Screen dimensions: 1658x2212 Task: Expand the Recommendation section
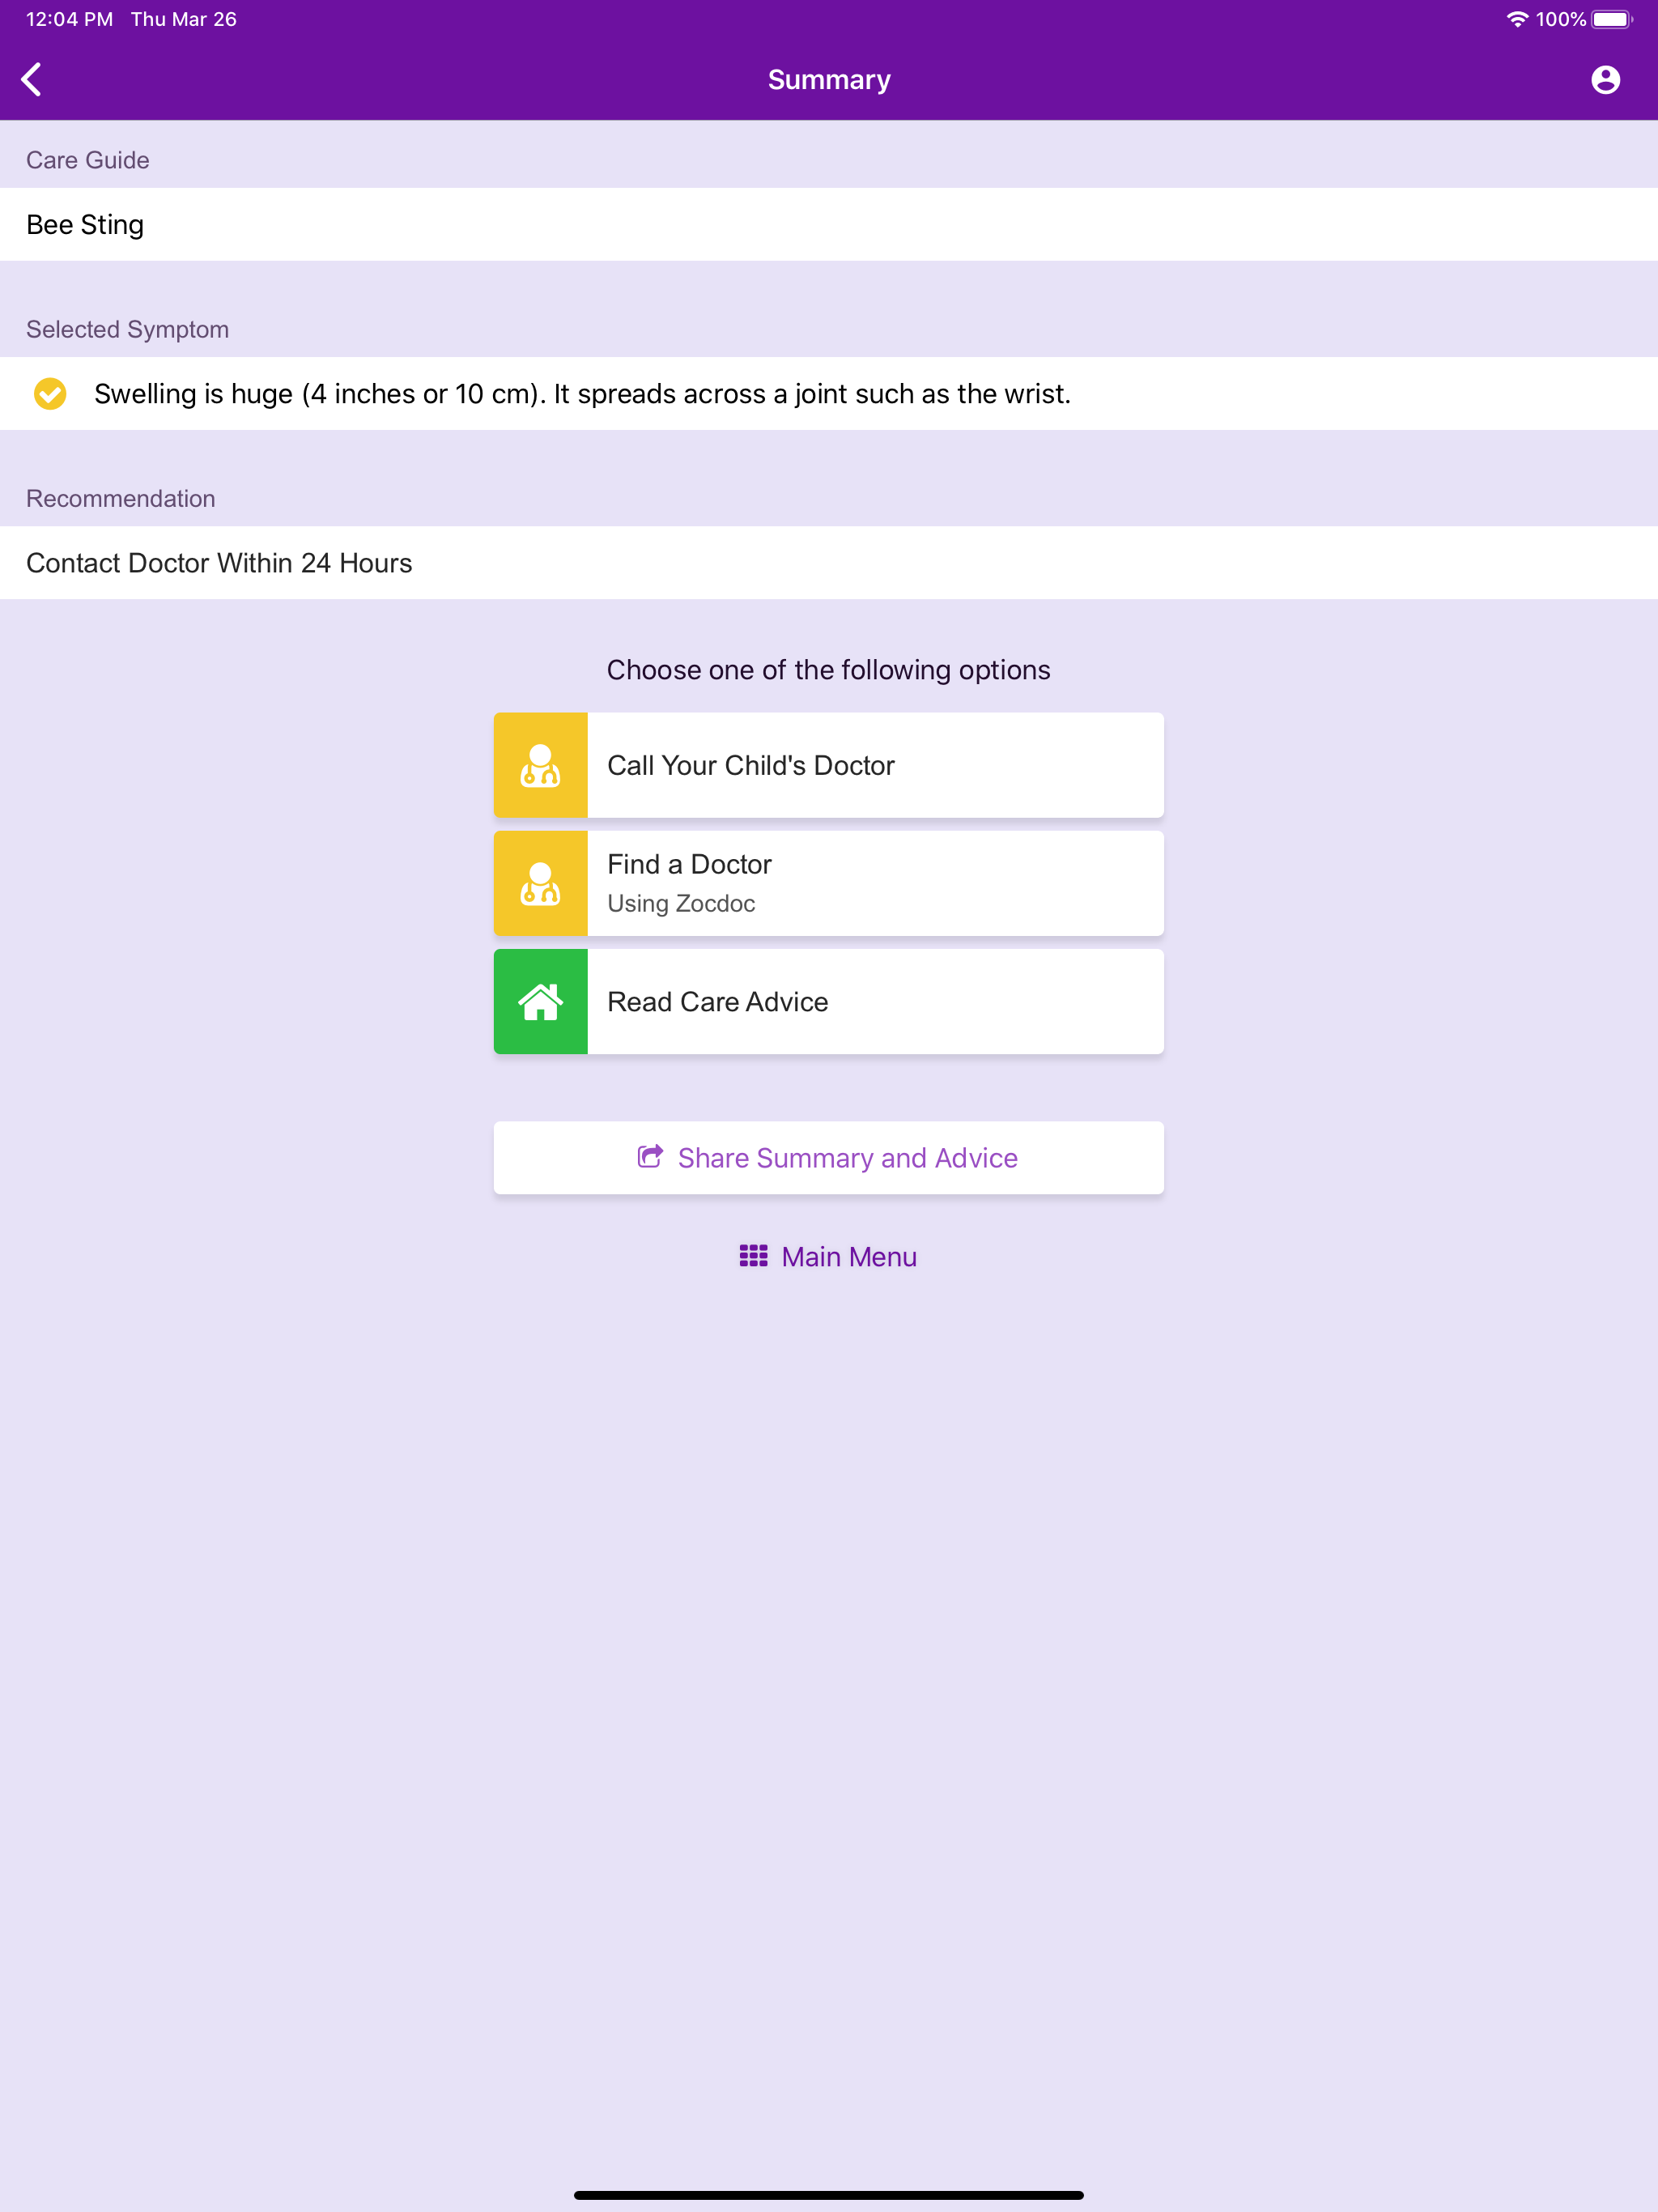pos(120,497)
